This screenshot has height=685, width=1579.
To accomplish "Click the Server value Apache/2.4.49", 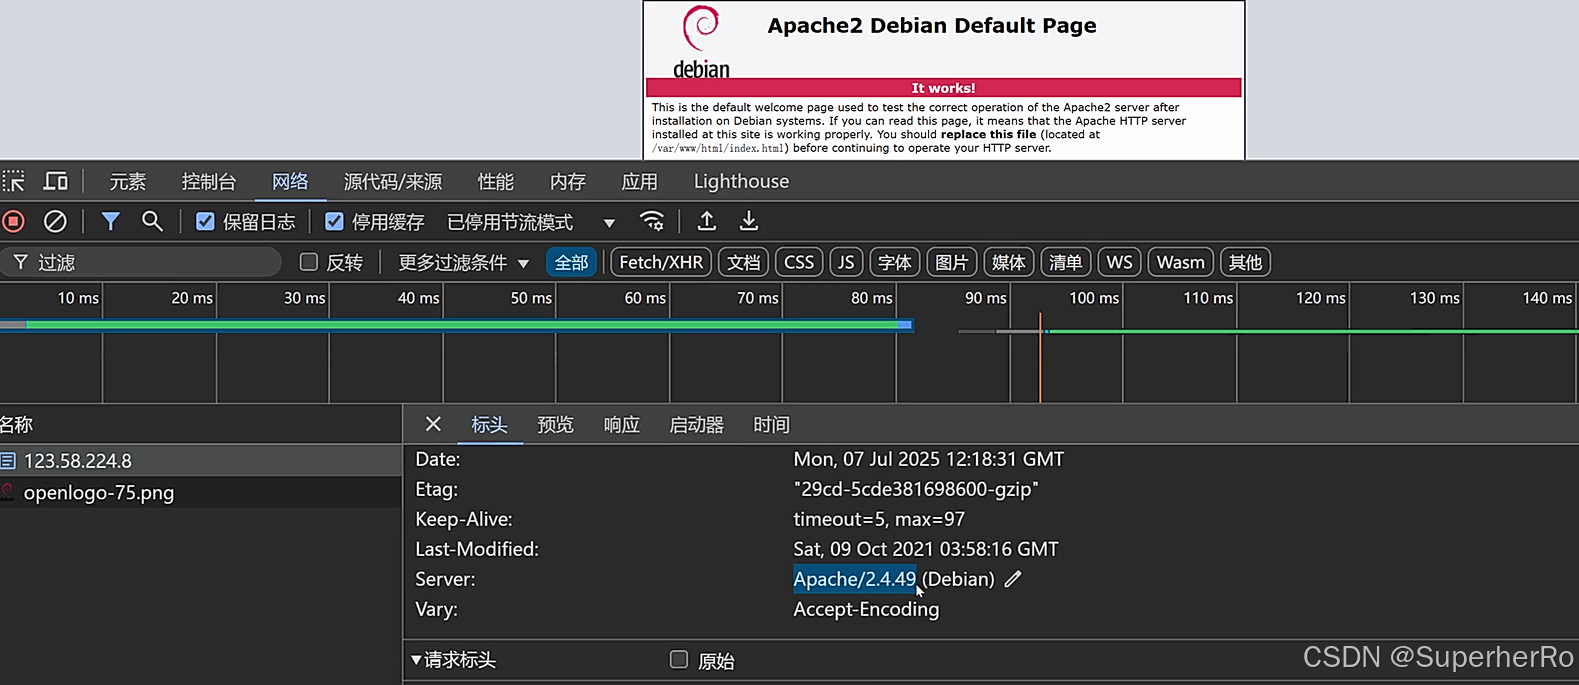I will point(855,579).
